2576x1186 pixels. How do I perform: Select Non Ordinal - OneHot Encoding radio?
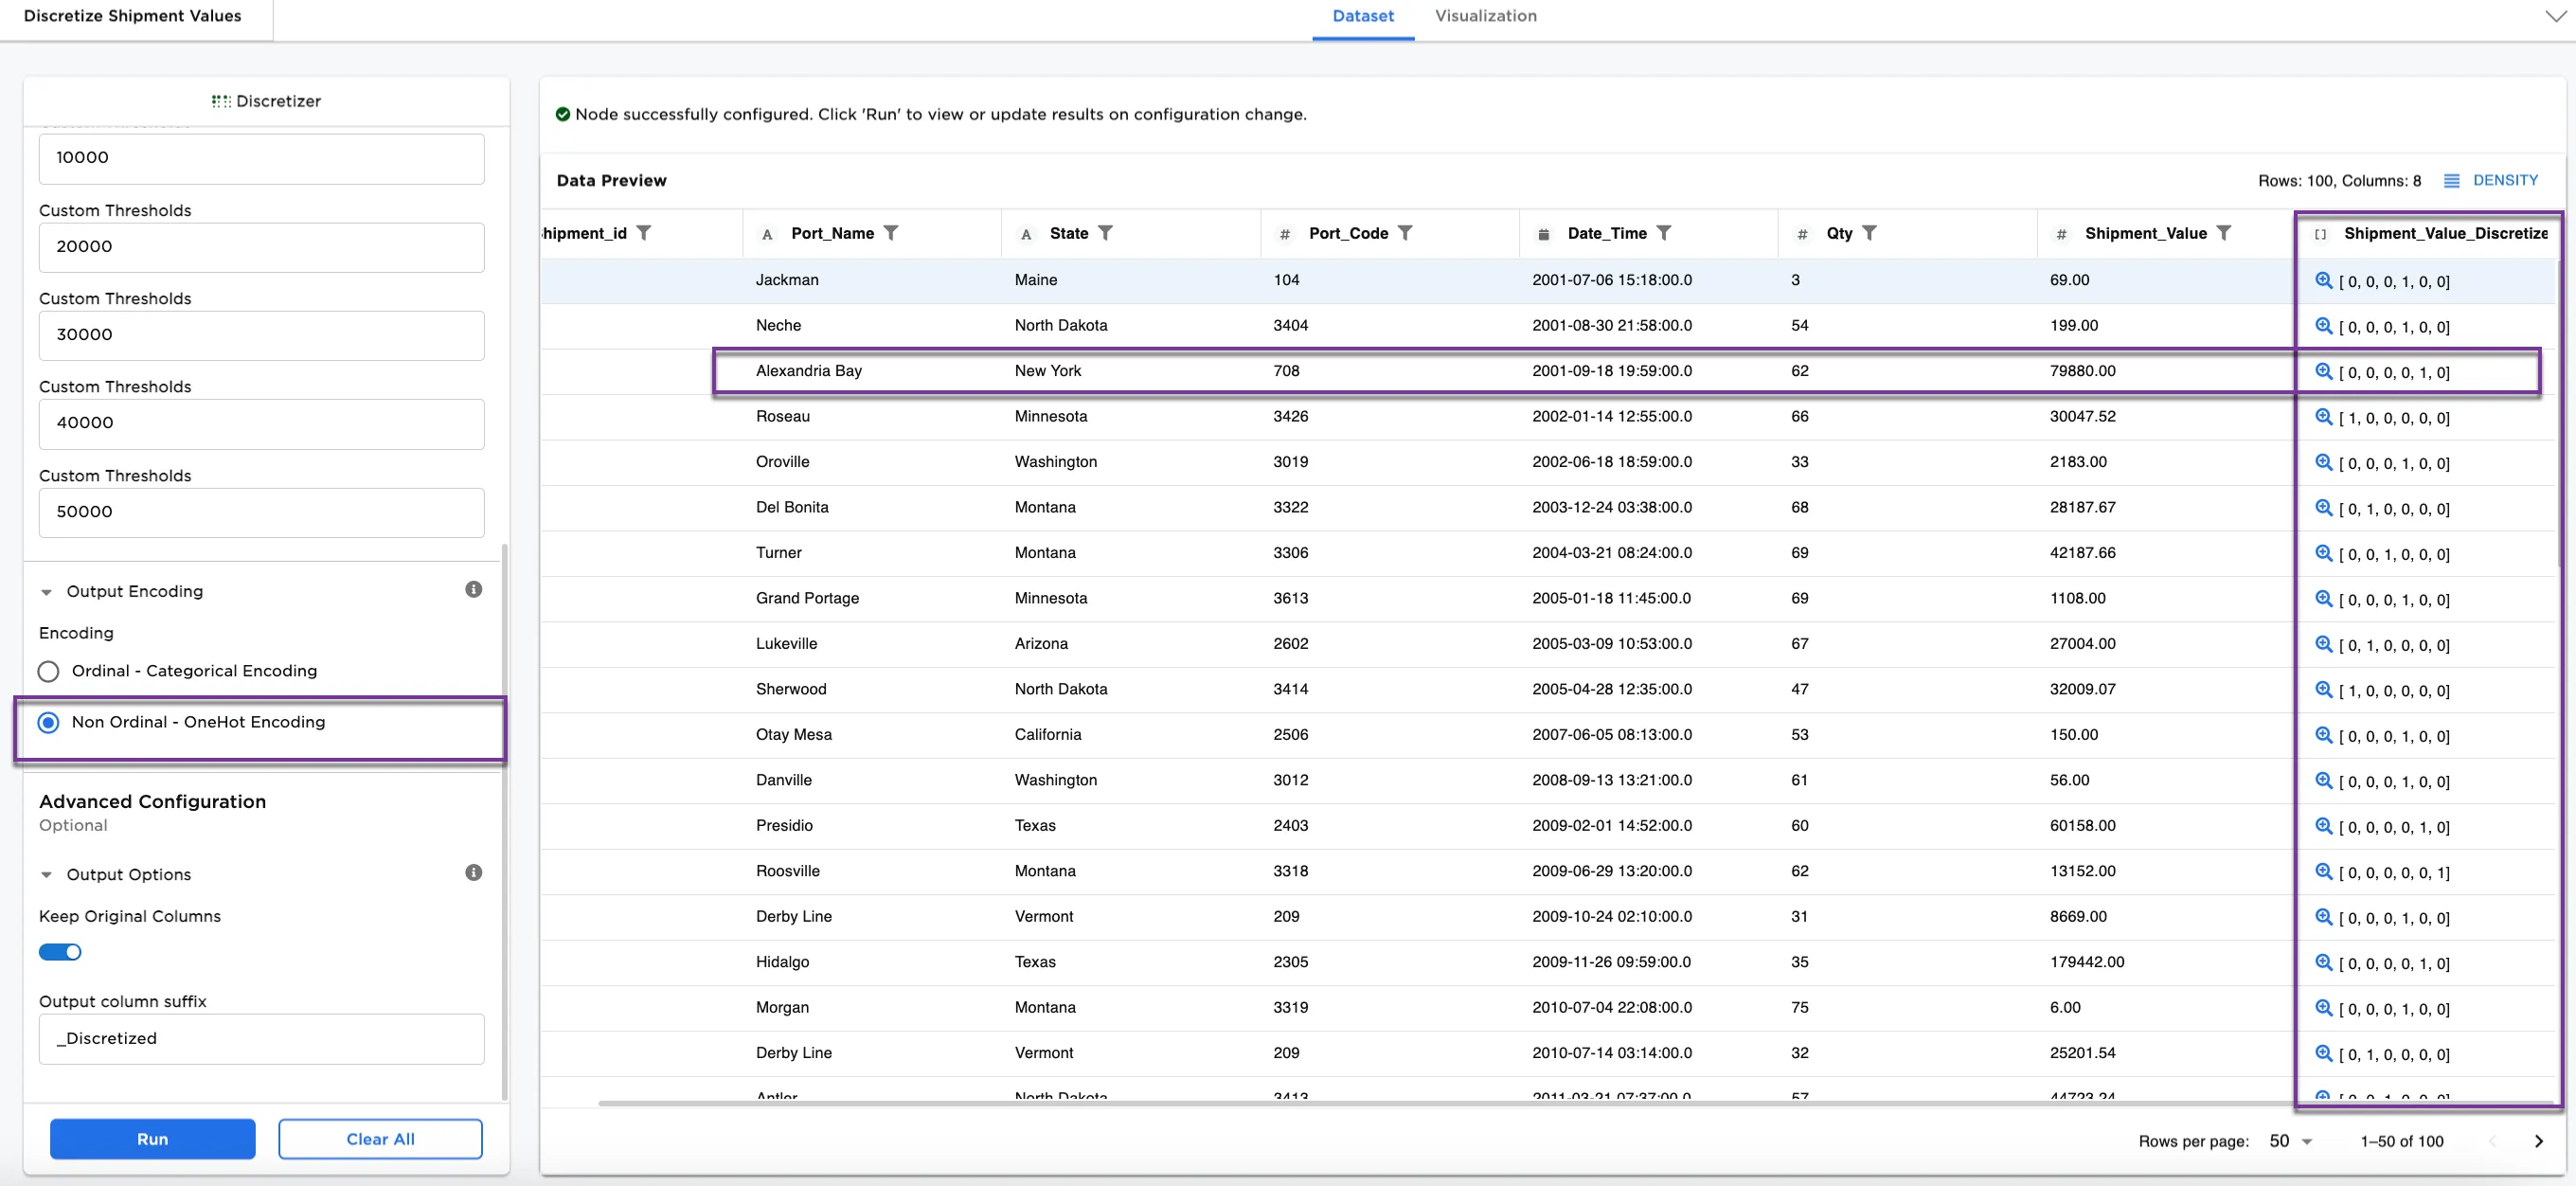[48, 722]
